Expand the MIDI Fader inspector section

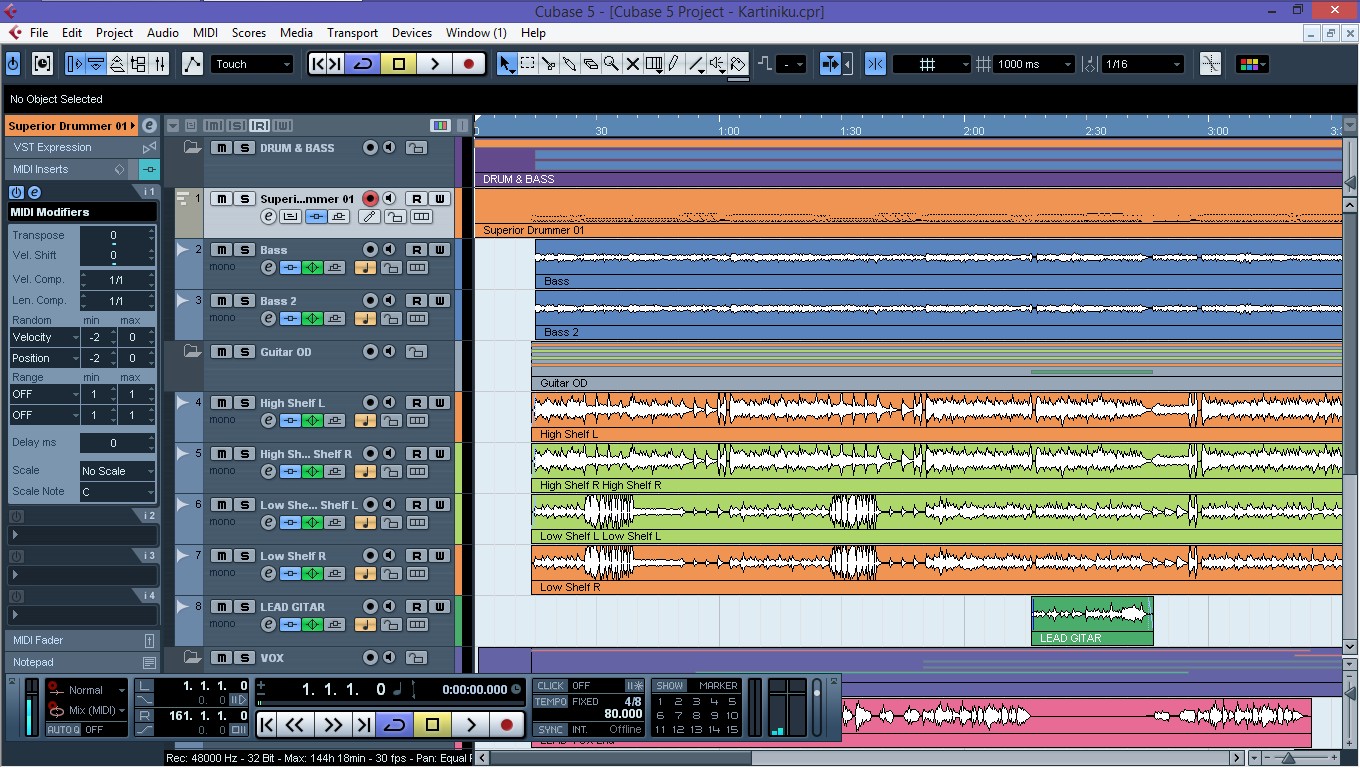click(82, 641)
